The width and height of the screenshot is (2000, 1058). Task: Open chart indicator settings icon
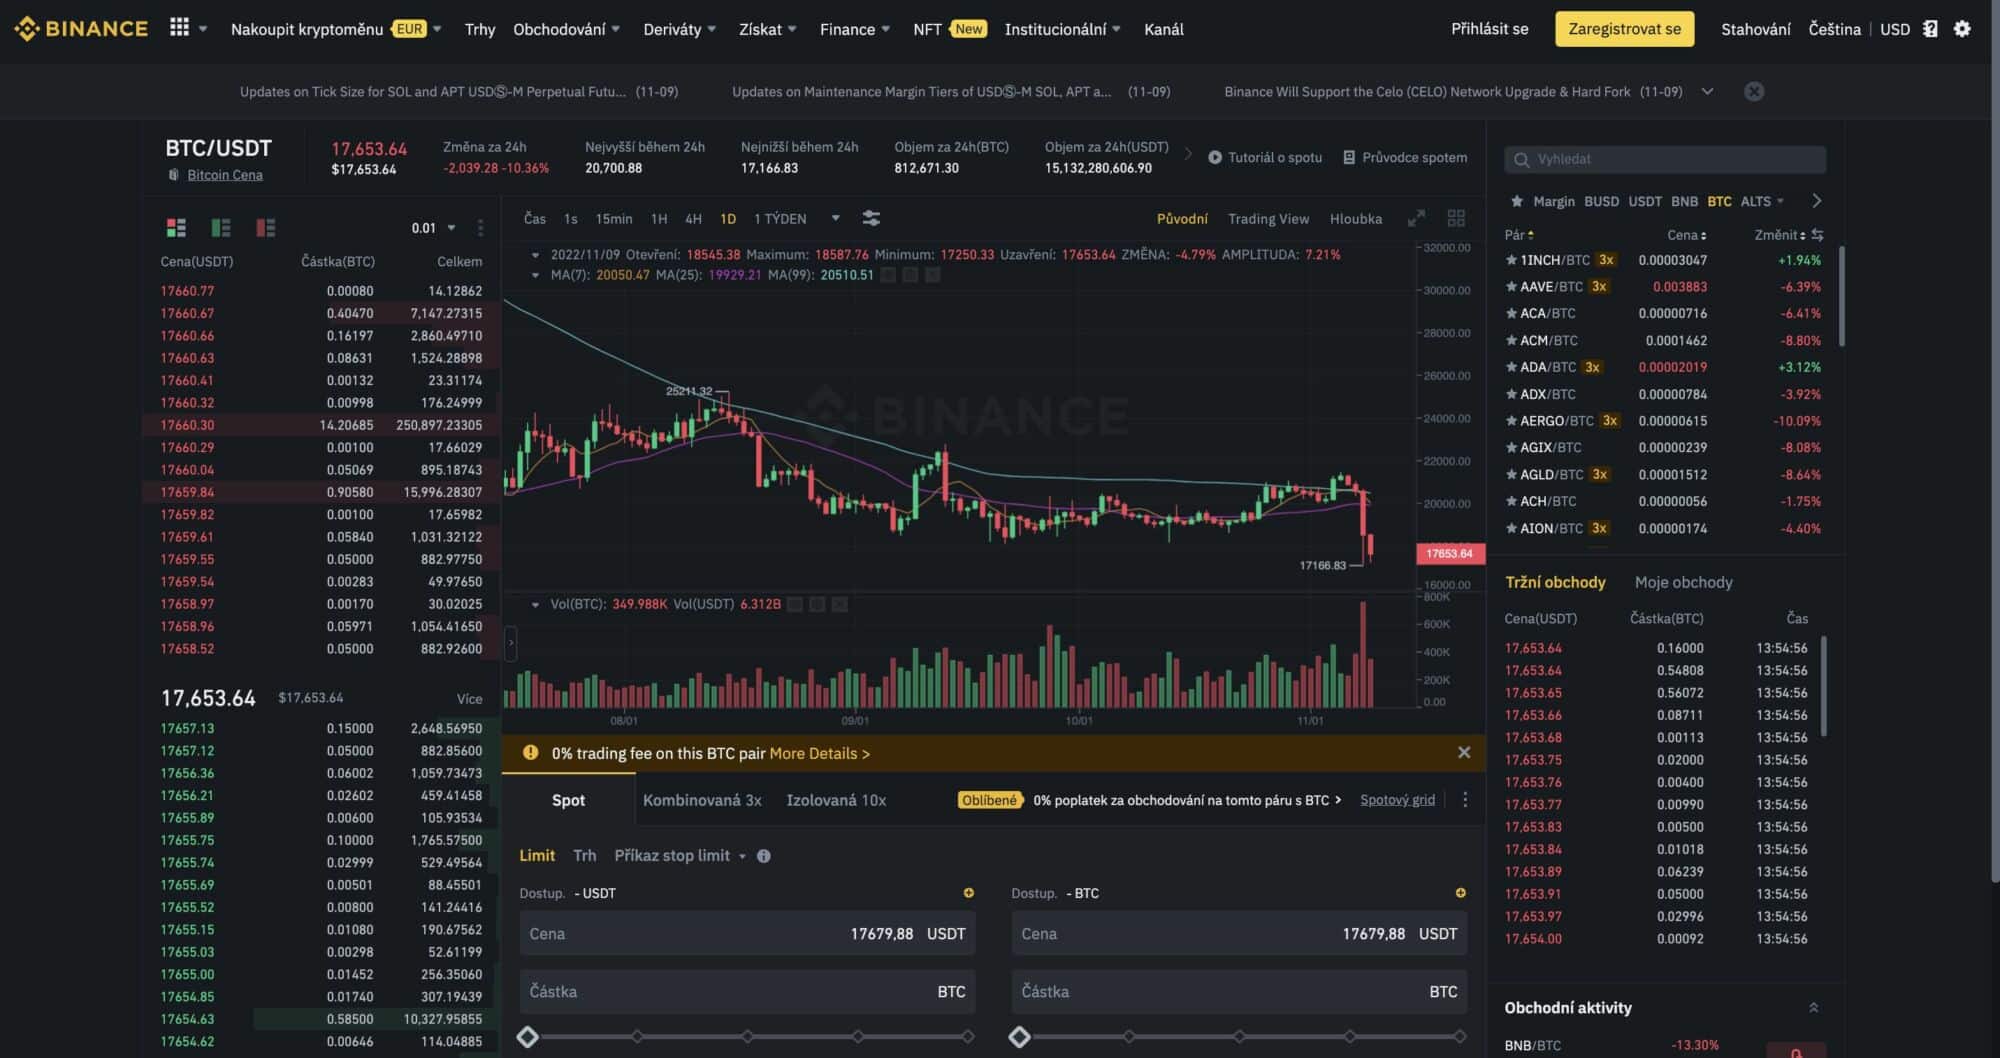pos(871,218)
